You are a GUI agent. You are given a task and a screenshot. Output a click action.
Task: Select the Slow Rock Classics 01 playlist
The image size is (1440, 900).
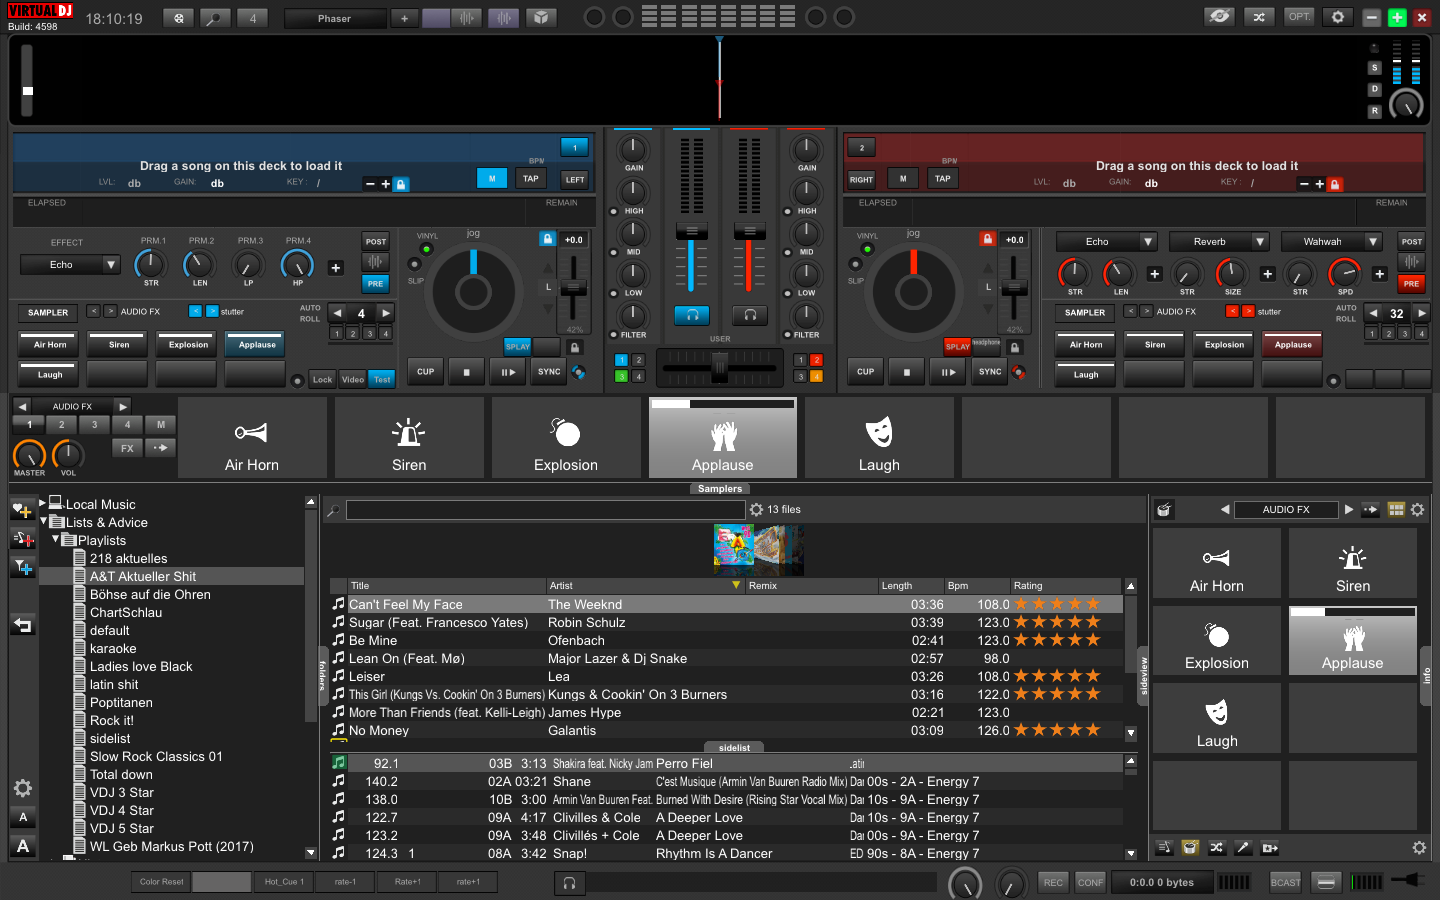[156, 756]
